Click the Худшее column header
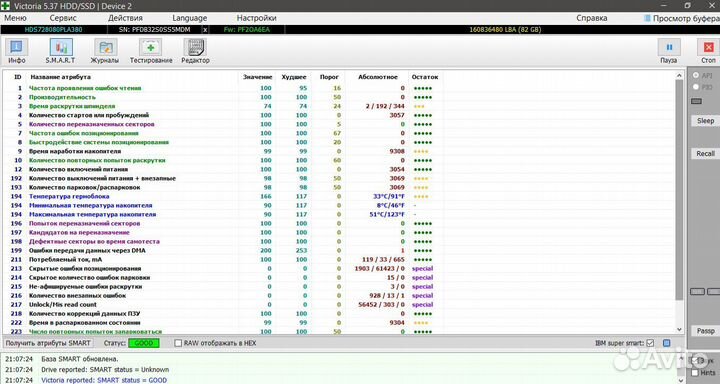The image size is (720, 384). click(293, 77)
